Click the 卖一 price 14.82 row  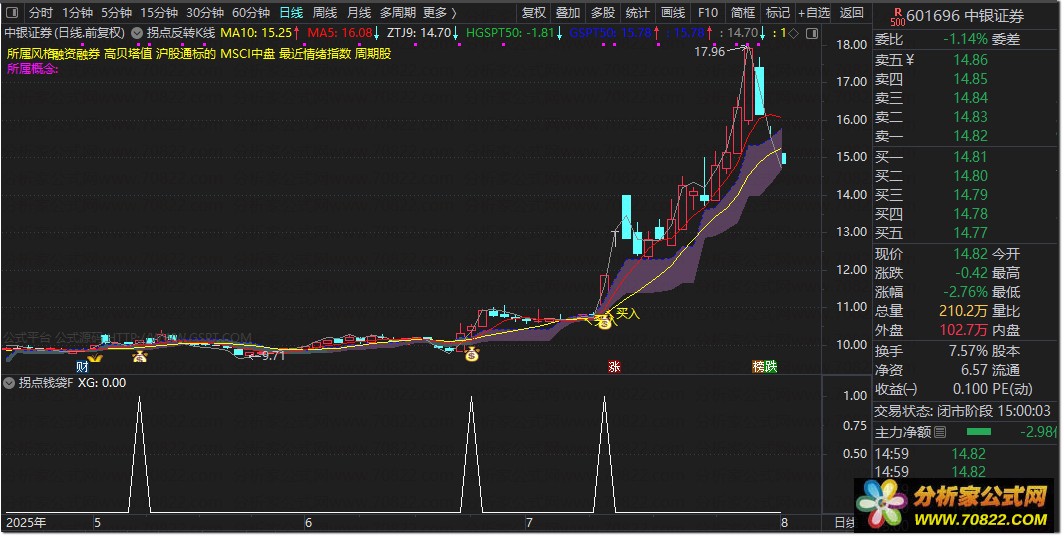click(968, 136)
